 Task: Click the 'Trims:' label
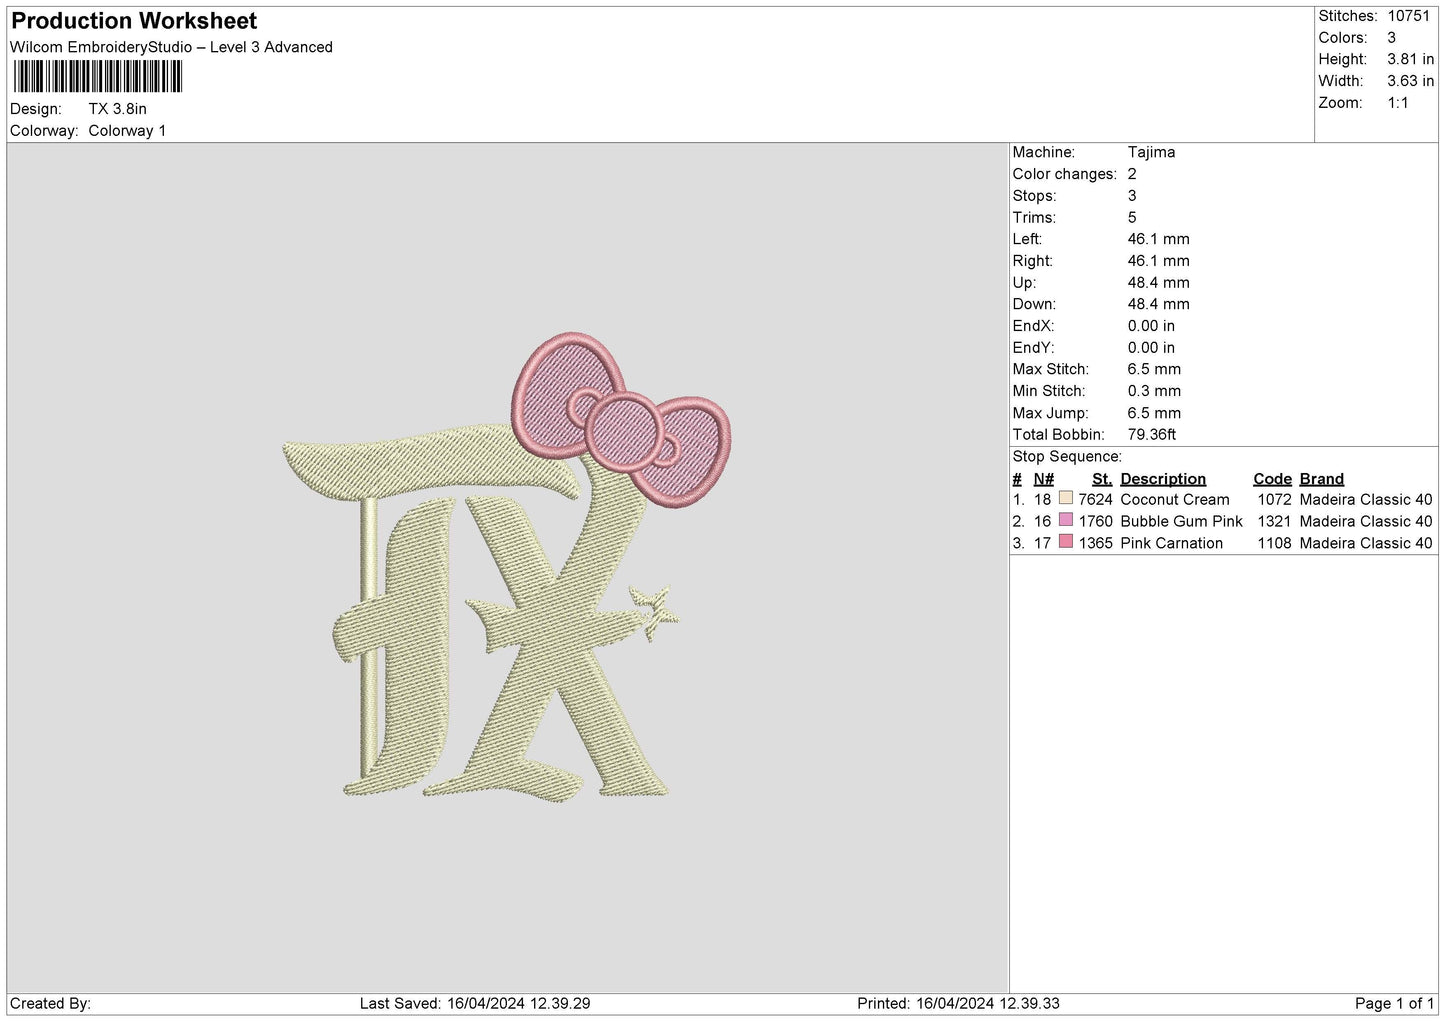(1034, 217)
